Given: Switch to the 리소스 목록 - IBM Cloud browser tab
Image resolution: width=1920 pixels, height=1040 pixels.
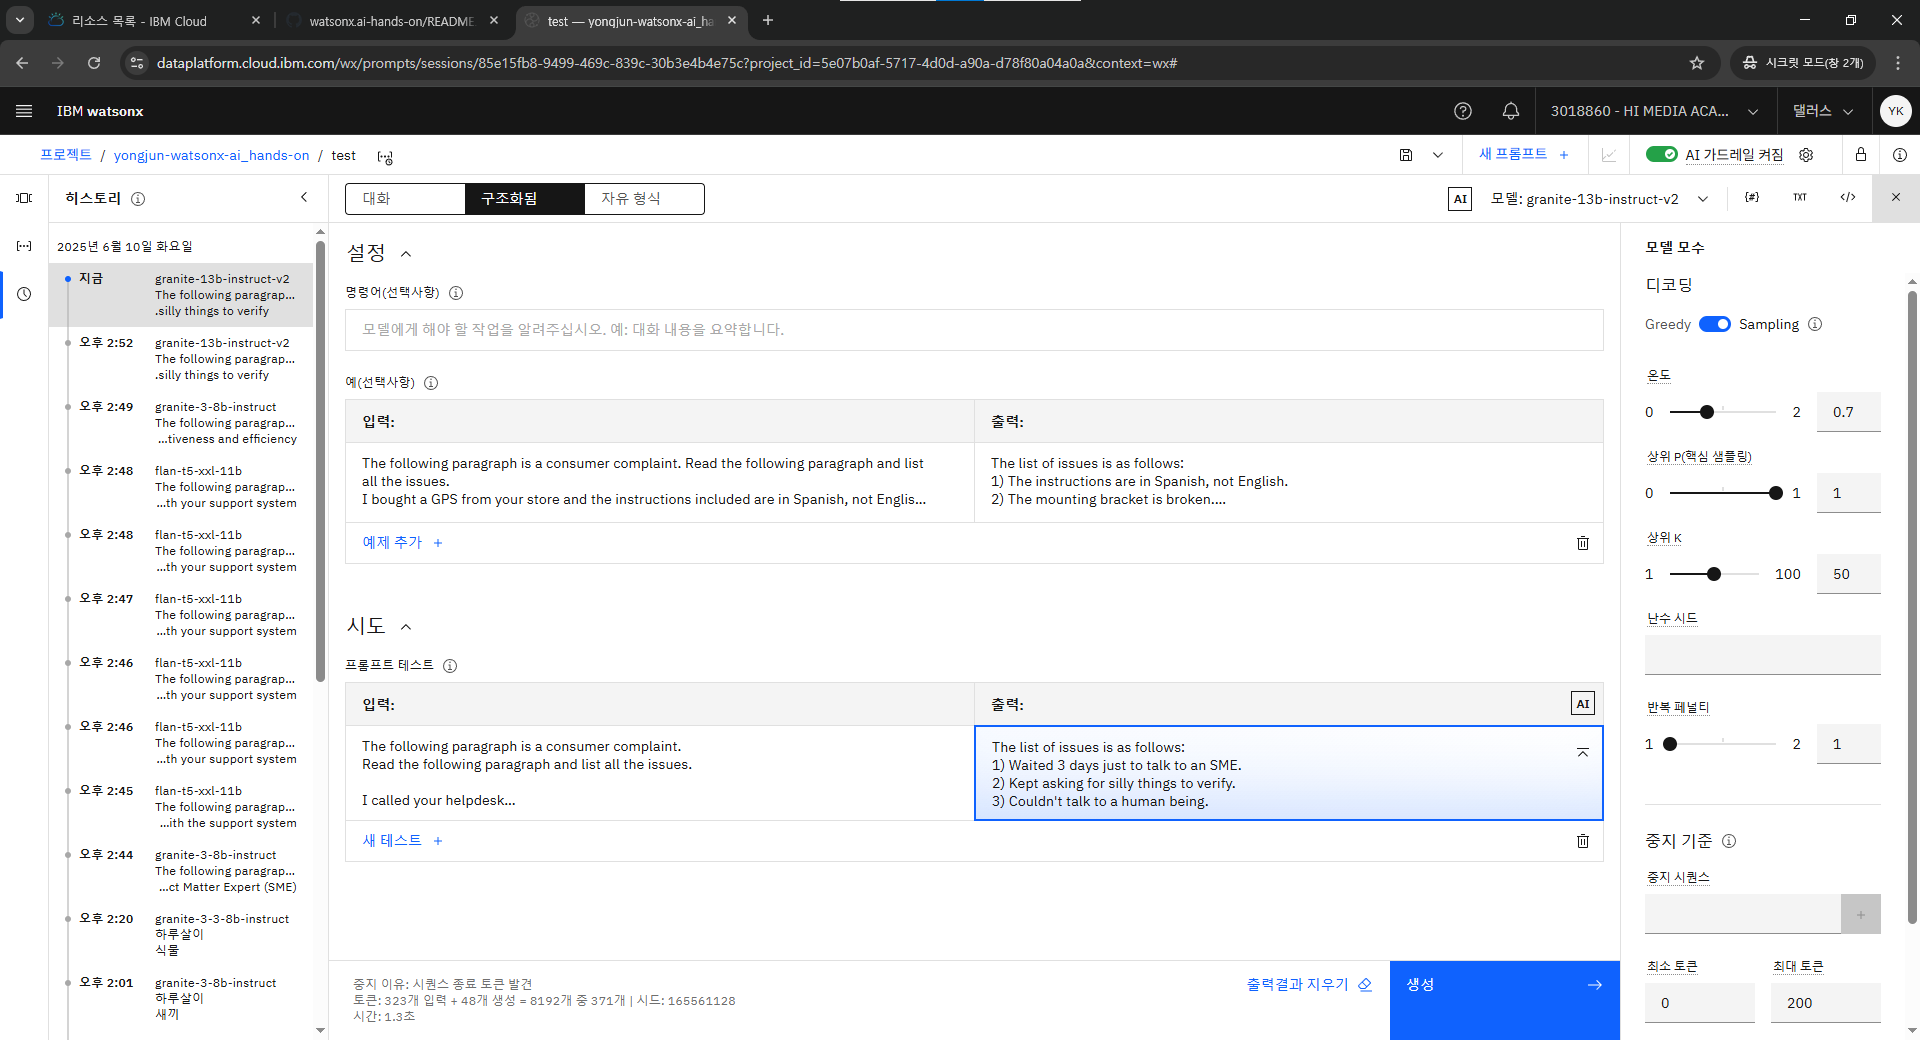Looking at the screenshot, I should pyautogui.click(x=140, y=20).
